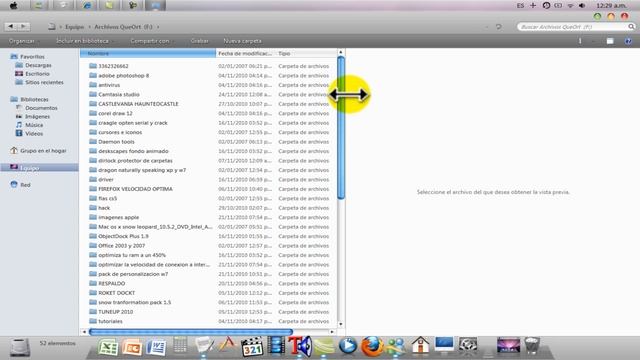Image resolution: width=640 pixels, height=360 pixels.
Task: Open Grupo en el hogar
Action: (x=43, y=151)
